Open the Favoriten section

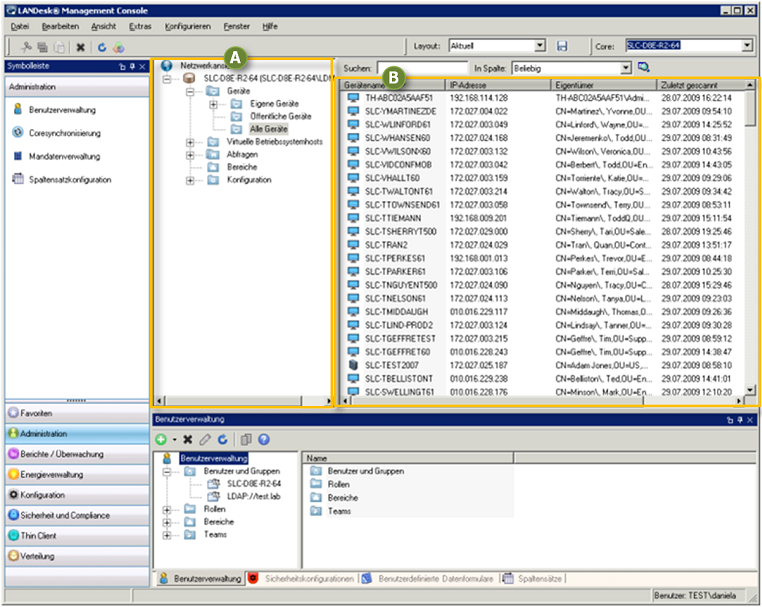tap(77, 413)
